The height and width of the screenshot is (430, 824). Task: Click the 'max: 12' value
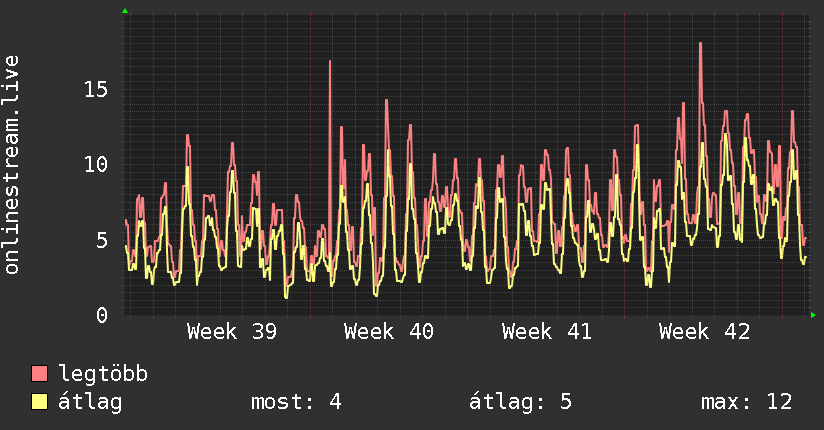[x=746, y=402]
